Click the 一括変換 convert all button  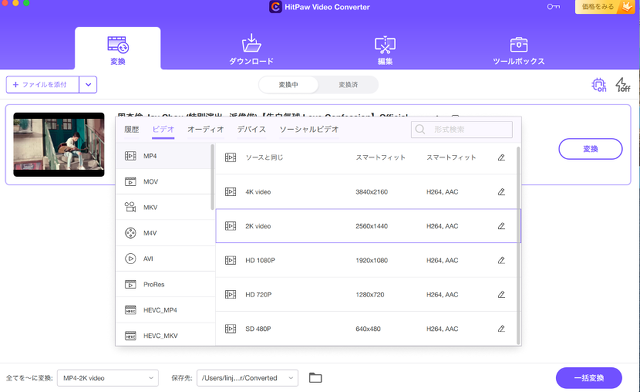[589, 378]
